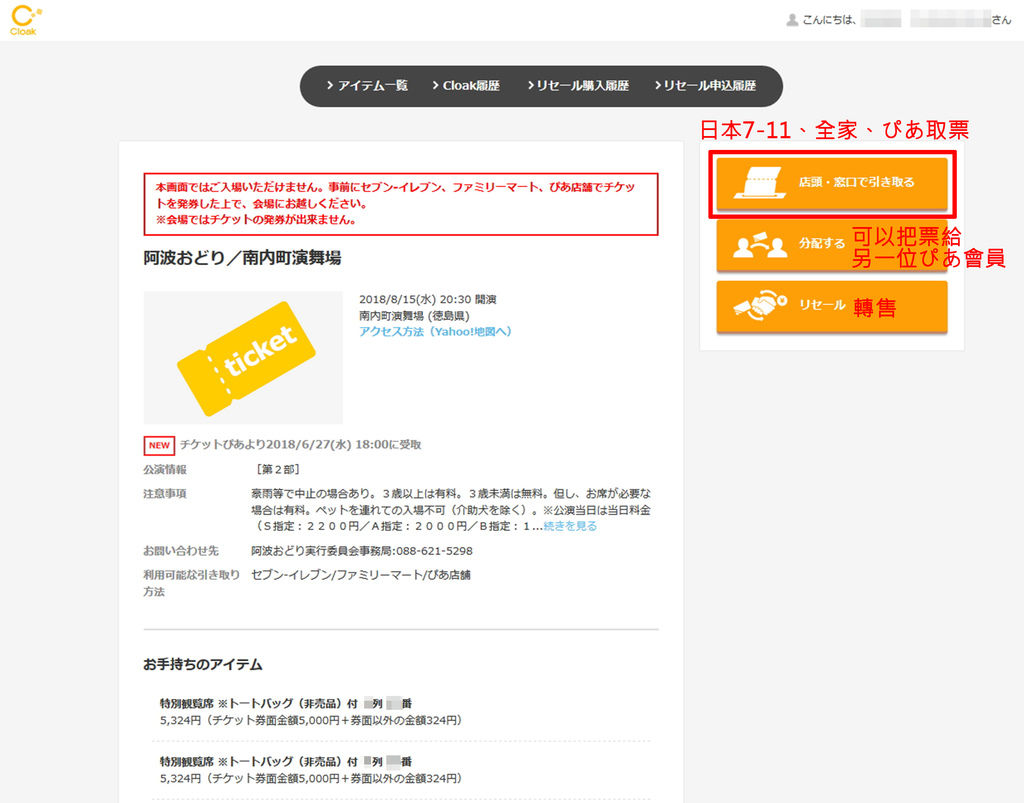
Task: Click the text セブン-イレブン/ファミリーマート/ぴあ店舗
Action: click(x=361, y=575)
